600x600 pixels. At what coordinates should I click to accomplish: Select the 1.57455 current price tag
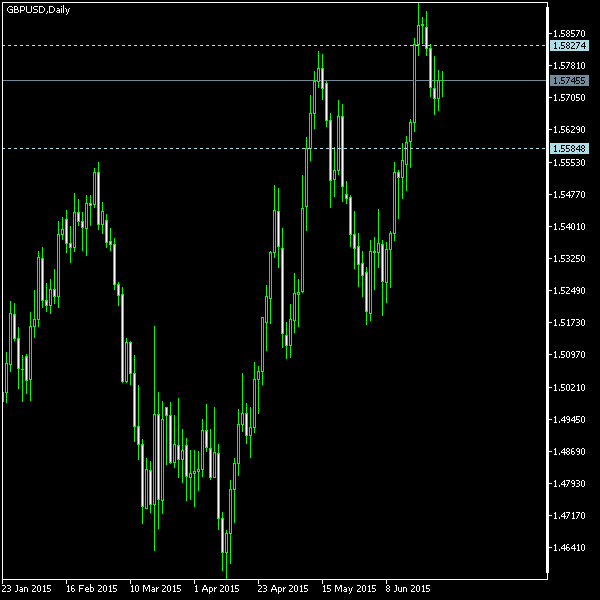click(x=569, y=80)
